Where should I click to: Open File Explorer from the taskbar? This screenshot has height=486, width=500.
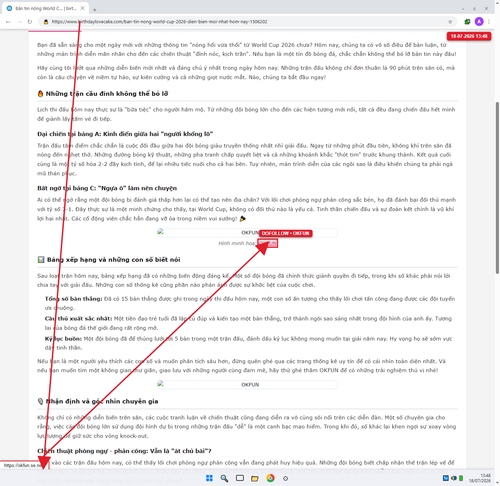click(x=255, y=478)
